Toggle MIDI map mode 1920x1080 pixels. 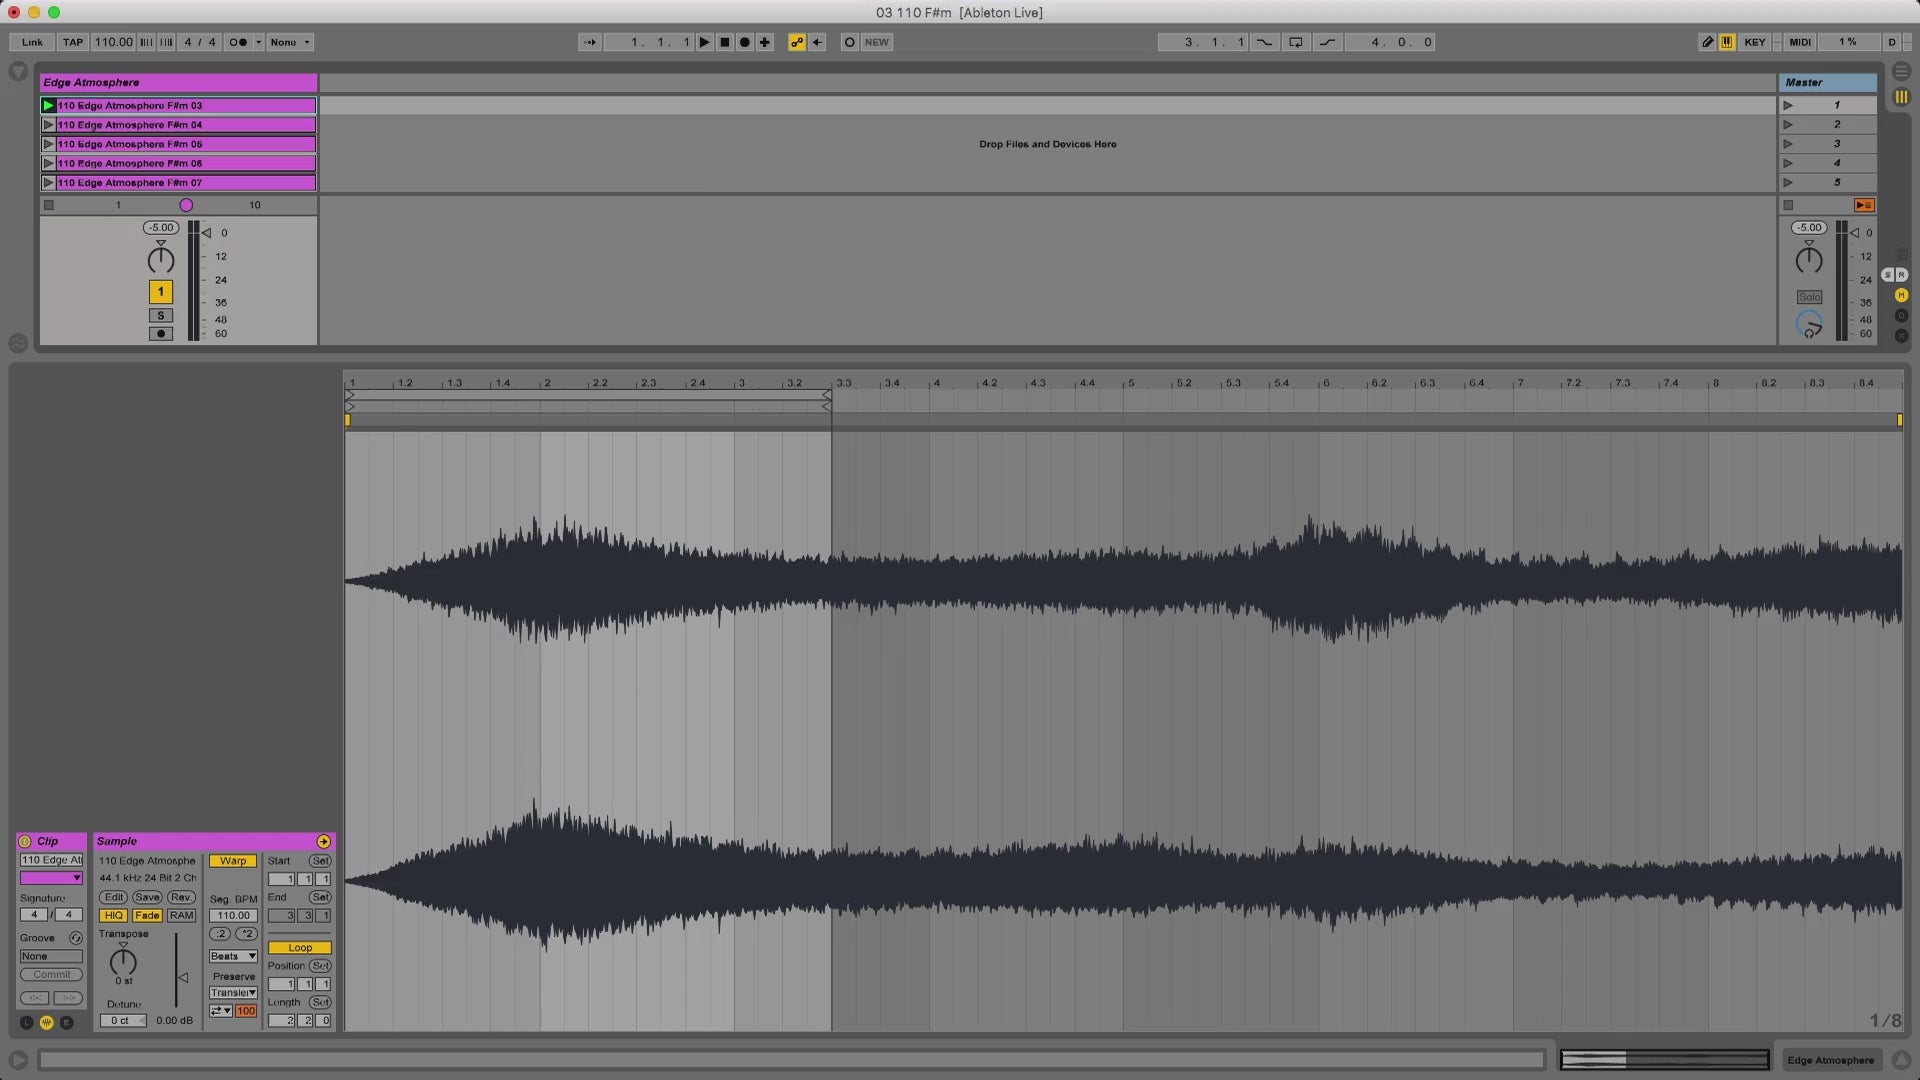(x=1800, y=42)
